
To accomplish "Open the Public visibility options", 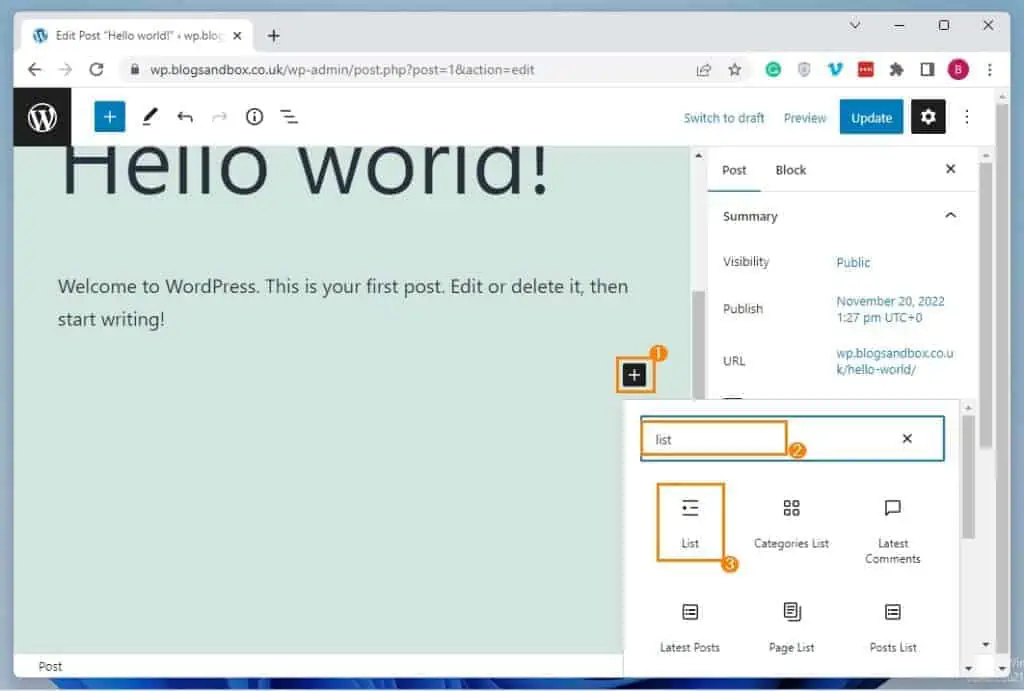I will [x=853, y=262].
